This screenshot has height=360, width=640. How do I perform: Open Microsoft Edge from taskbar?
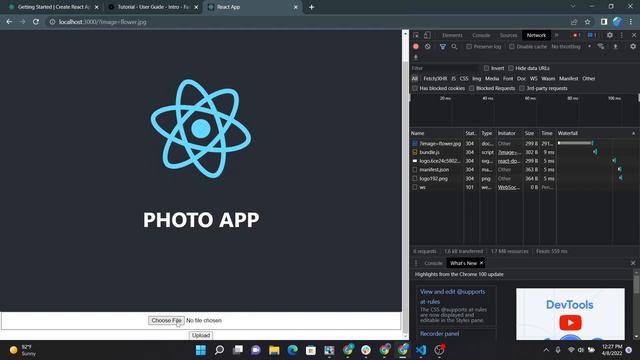coord(293,350)
